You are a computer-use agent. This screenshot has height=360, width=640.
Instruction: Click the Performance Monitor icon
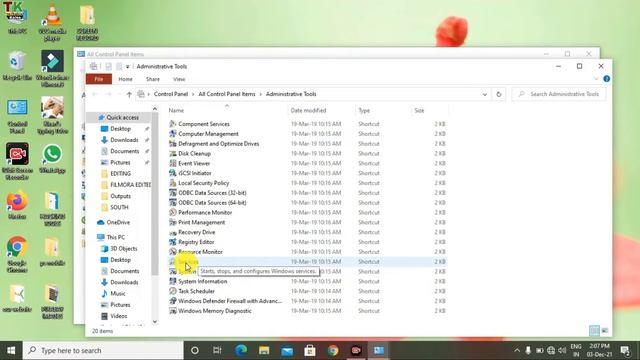pos(173,212)
